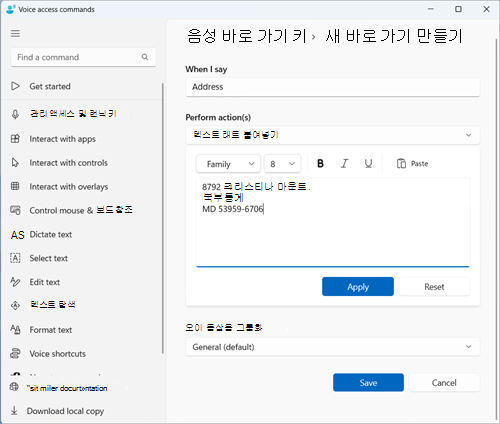Viewport: 500px width, 424px height.
Task: Toggle italic formatting
Action: pos(344,163)
